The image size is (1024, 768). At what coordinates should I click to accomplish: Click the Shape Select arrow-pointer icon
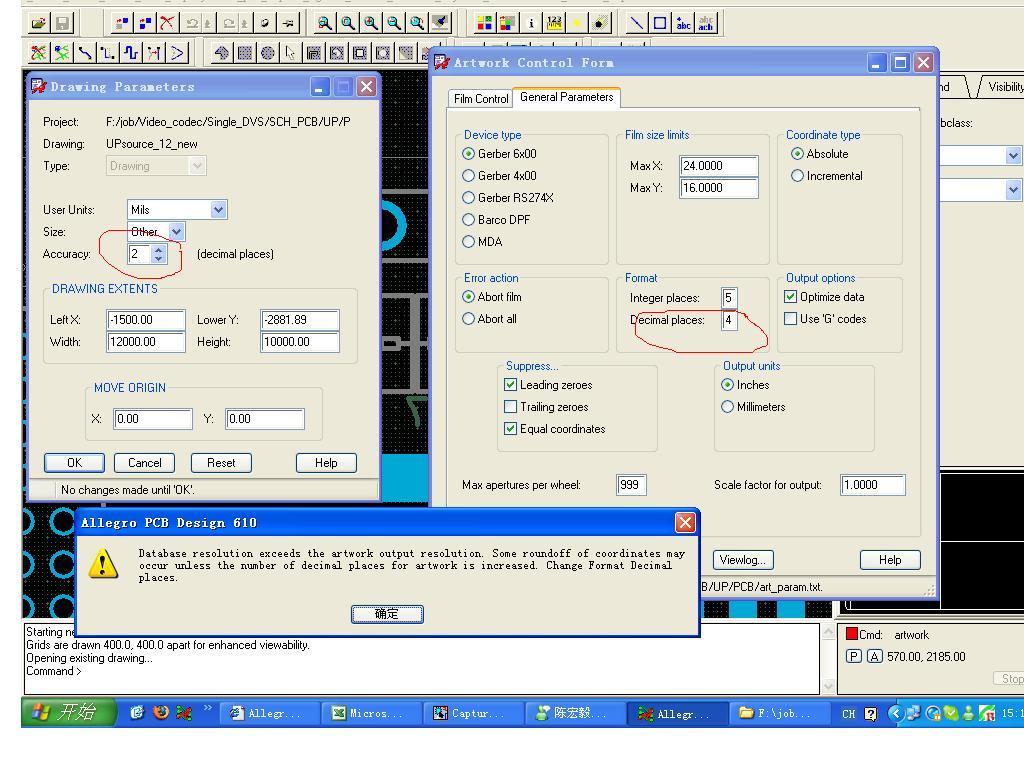(291, 52)
